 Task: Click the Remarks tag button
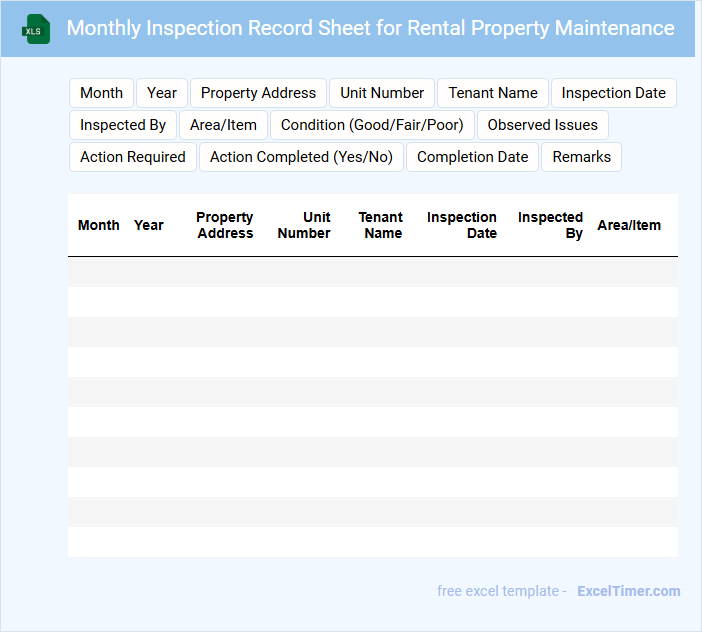pos(582,157)
